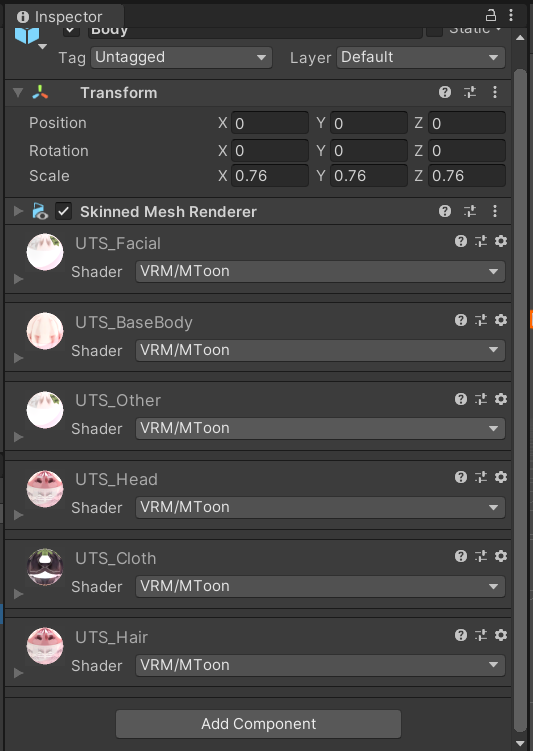
Task: Open the preset icon for UTS_BaseBody
Action: (x=481, y=320)
